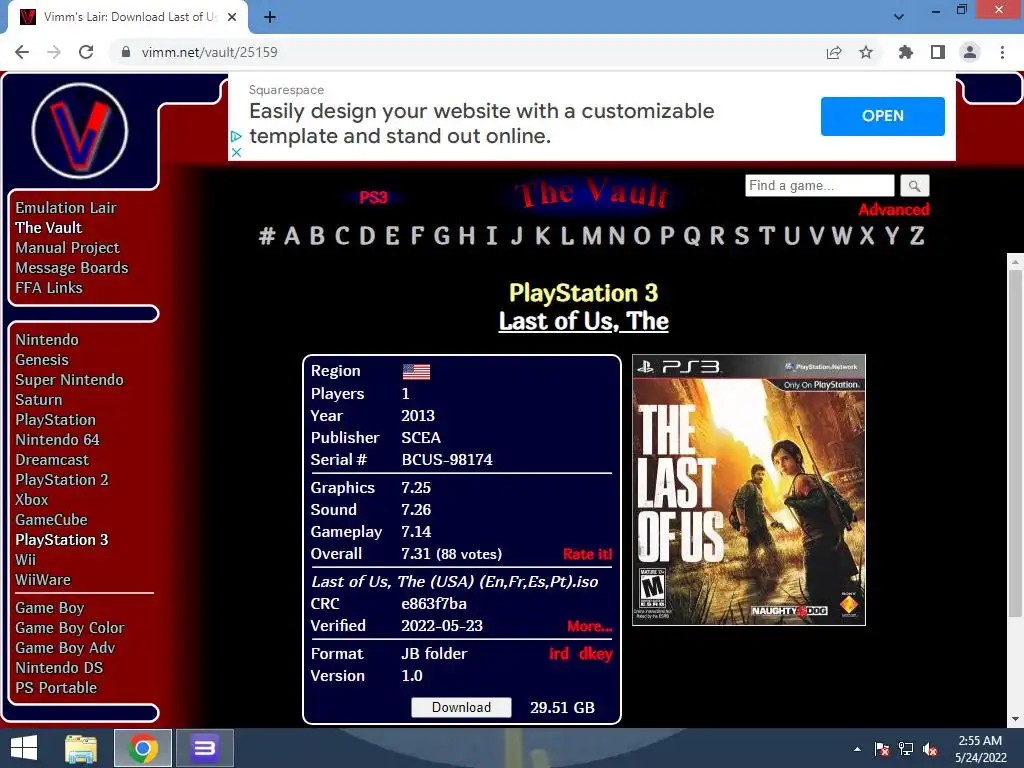Click the Find a game search field
Screen dimensions: 1024x768
tap(820, 185)
